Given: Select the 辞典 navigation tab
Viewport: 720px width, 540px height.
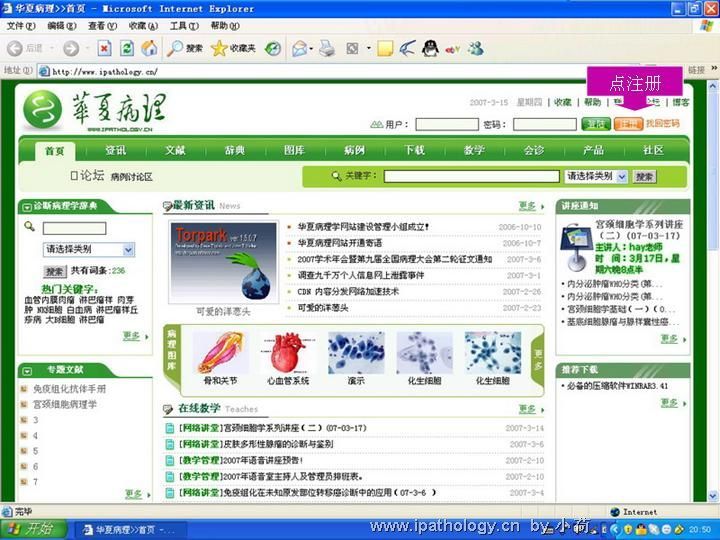Looking at the screenshot, I should coord(235,150).
